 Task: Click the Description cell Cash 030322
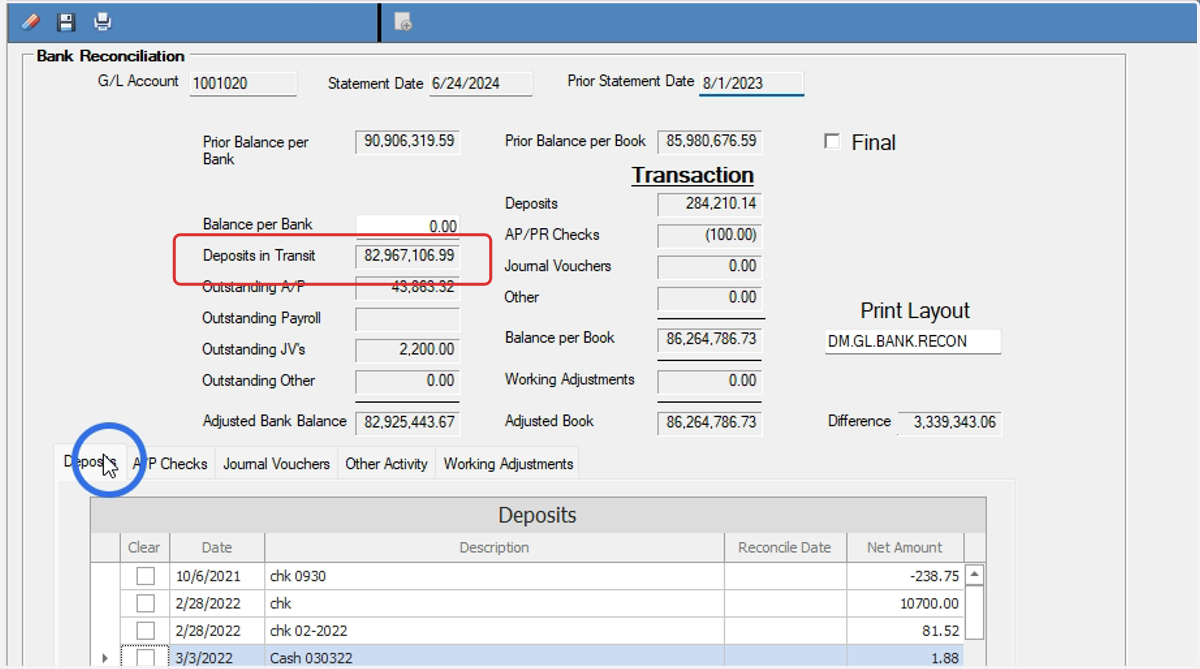click(494, 658)
